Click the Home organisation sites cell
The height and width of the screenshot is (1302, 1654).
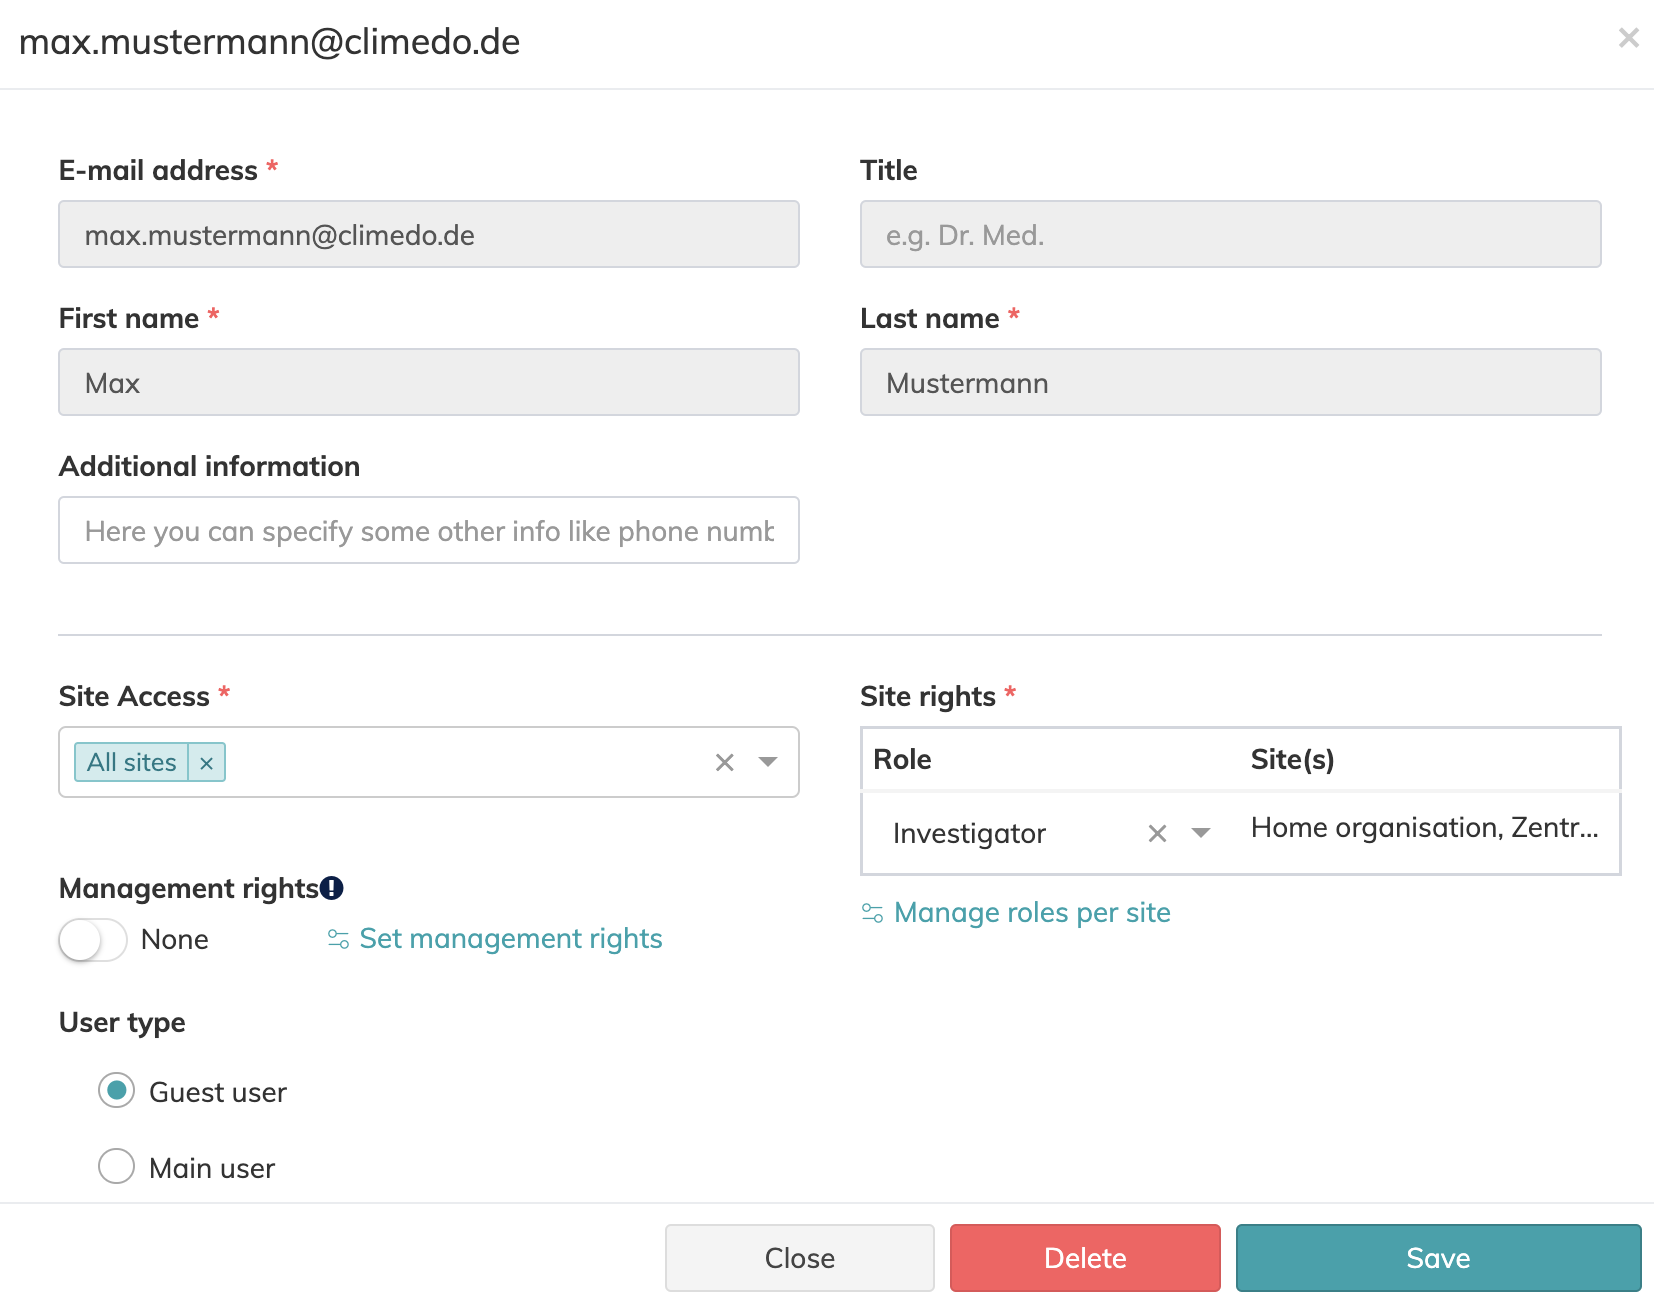(1424, 828)
